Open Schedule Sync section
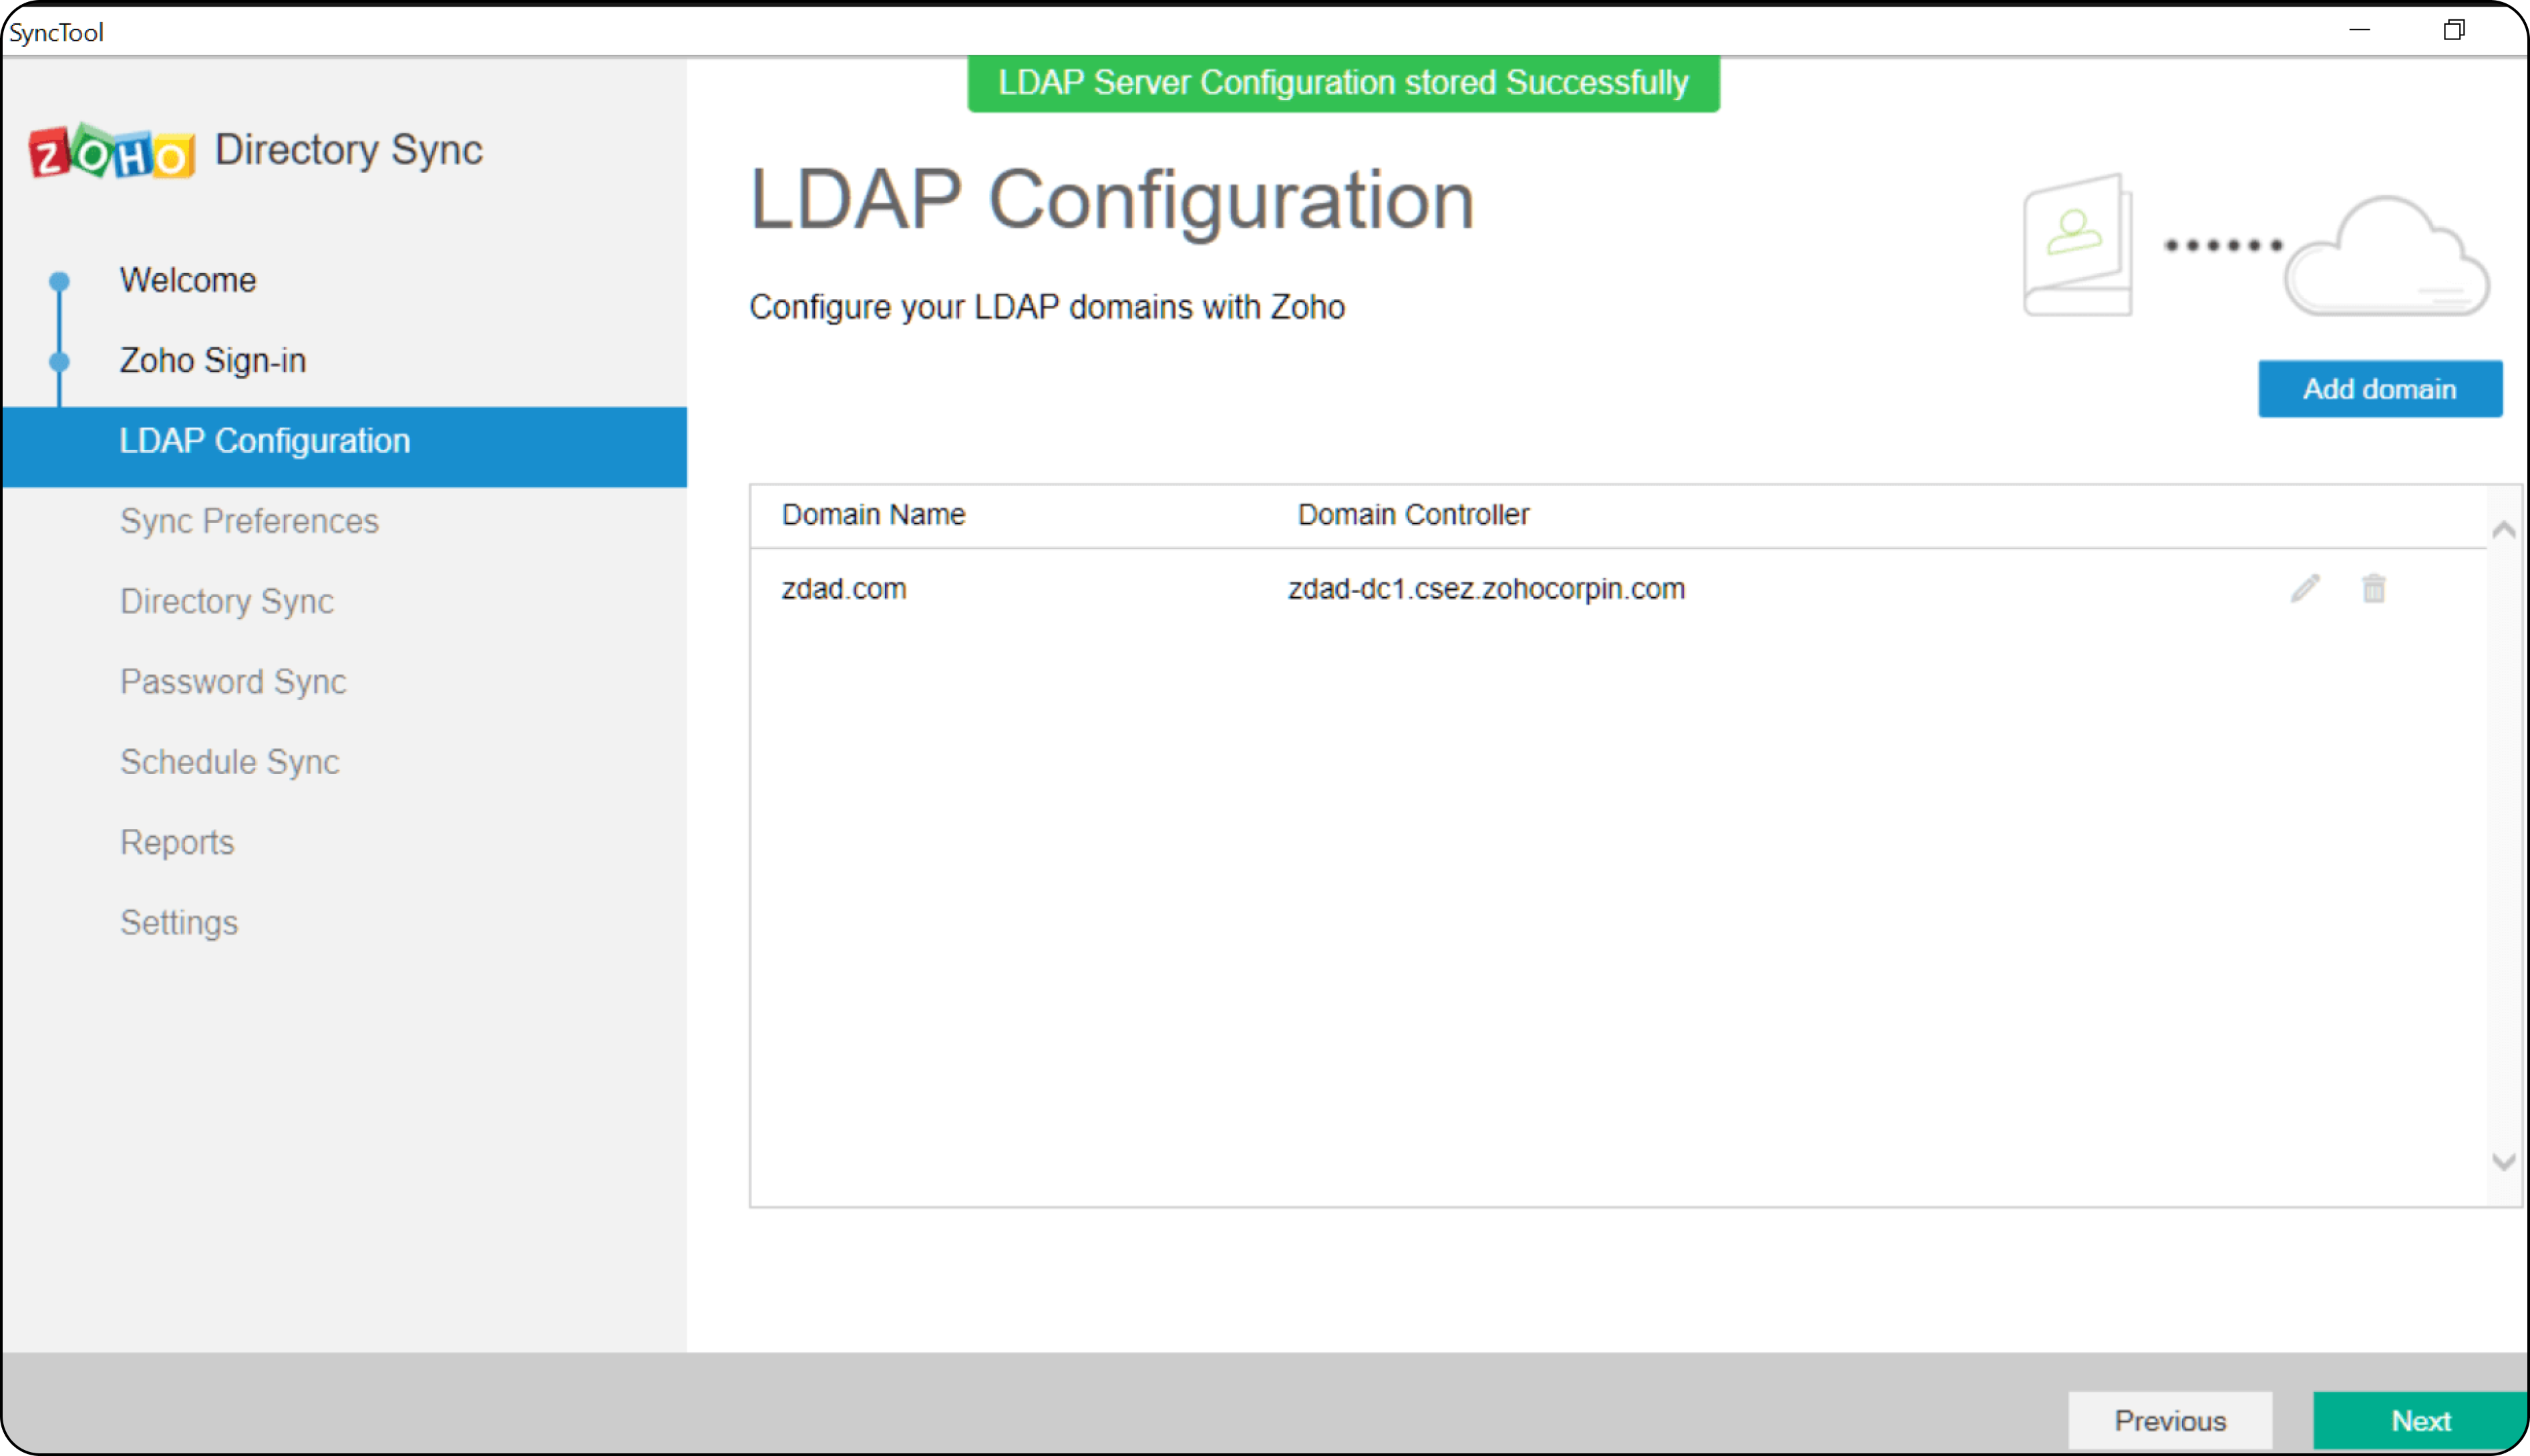The width and height of the screenshot is (2530, 1456). coord(230,762)
